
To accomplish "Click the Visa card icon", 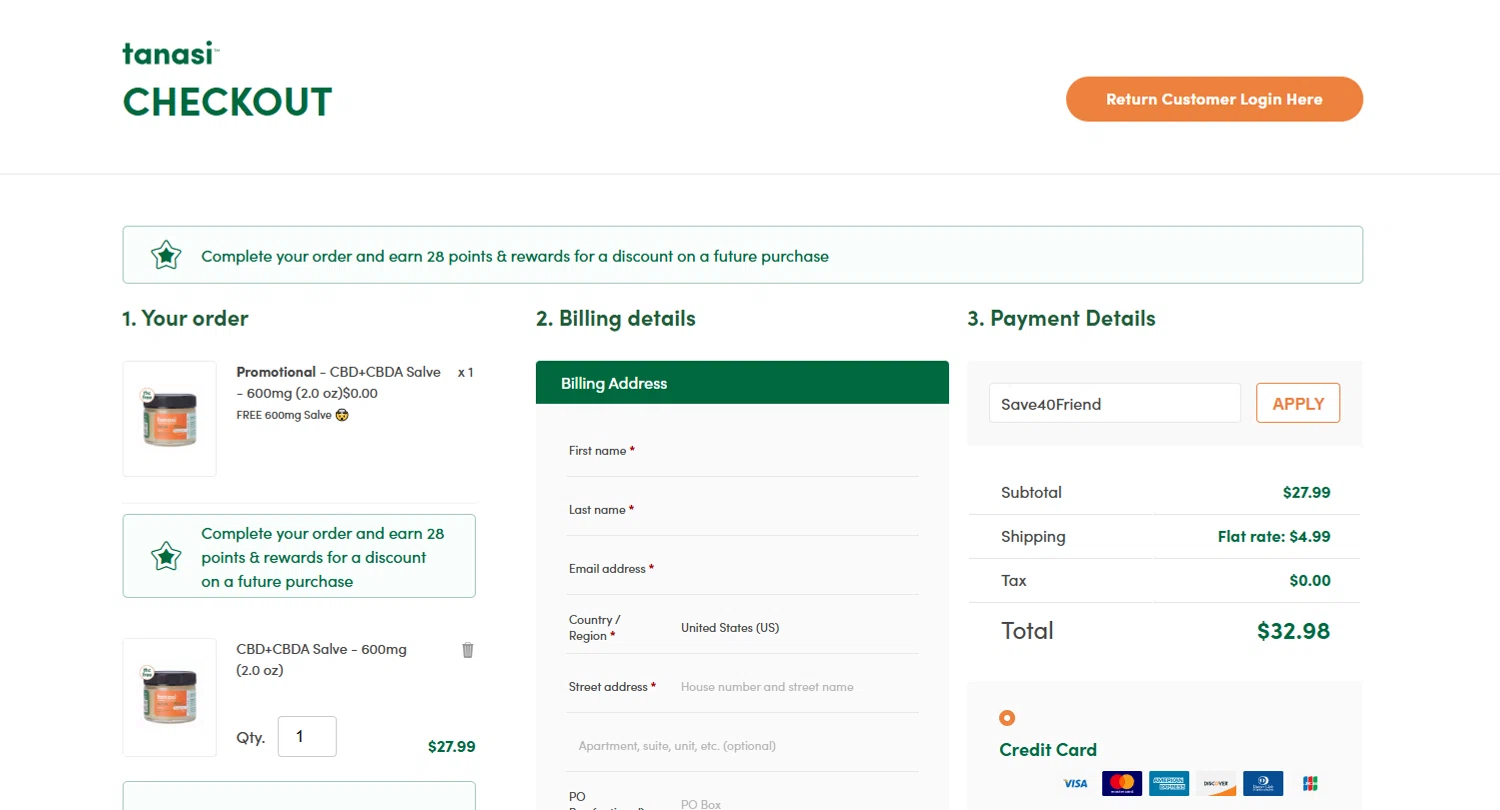I will point(1075,784).
